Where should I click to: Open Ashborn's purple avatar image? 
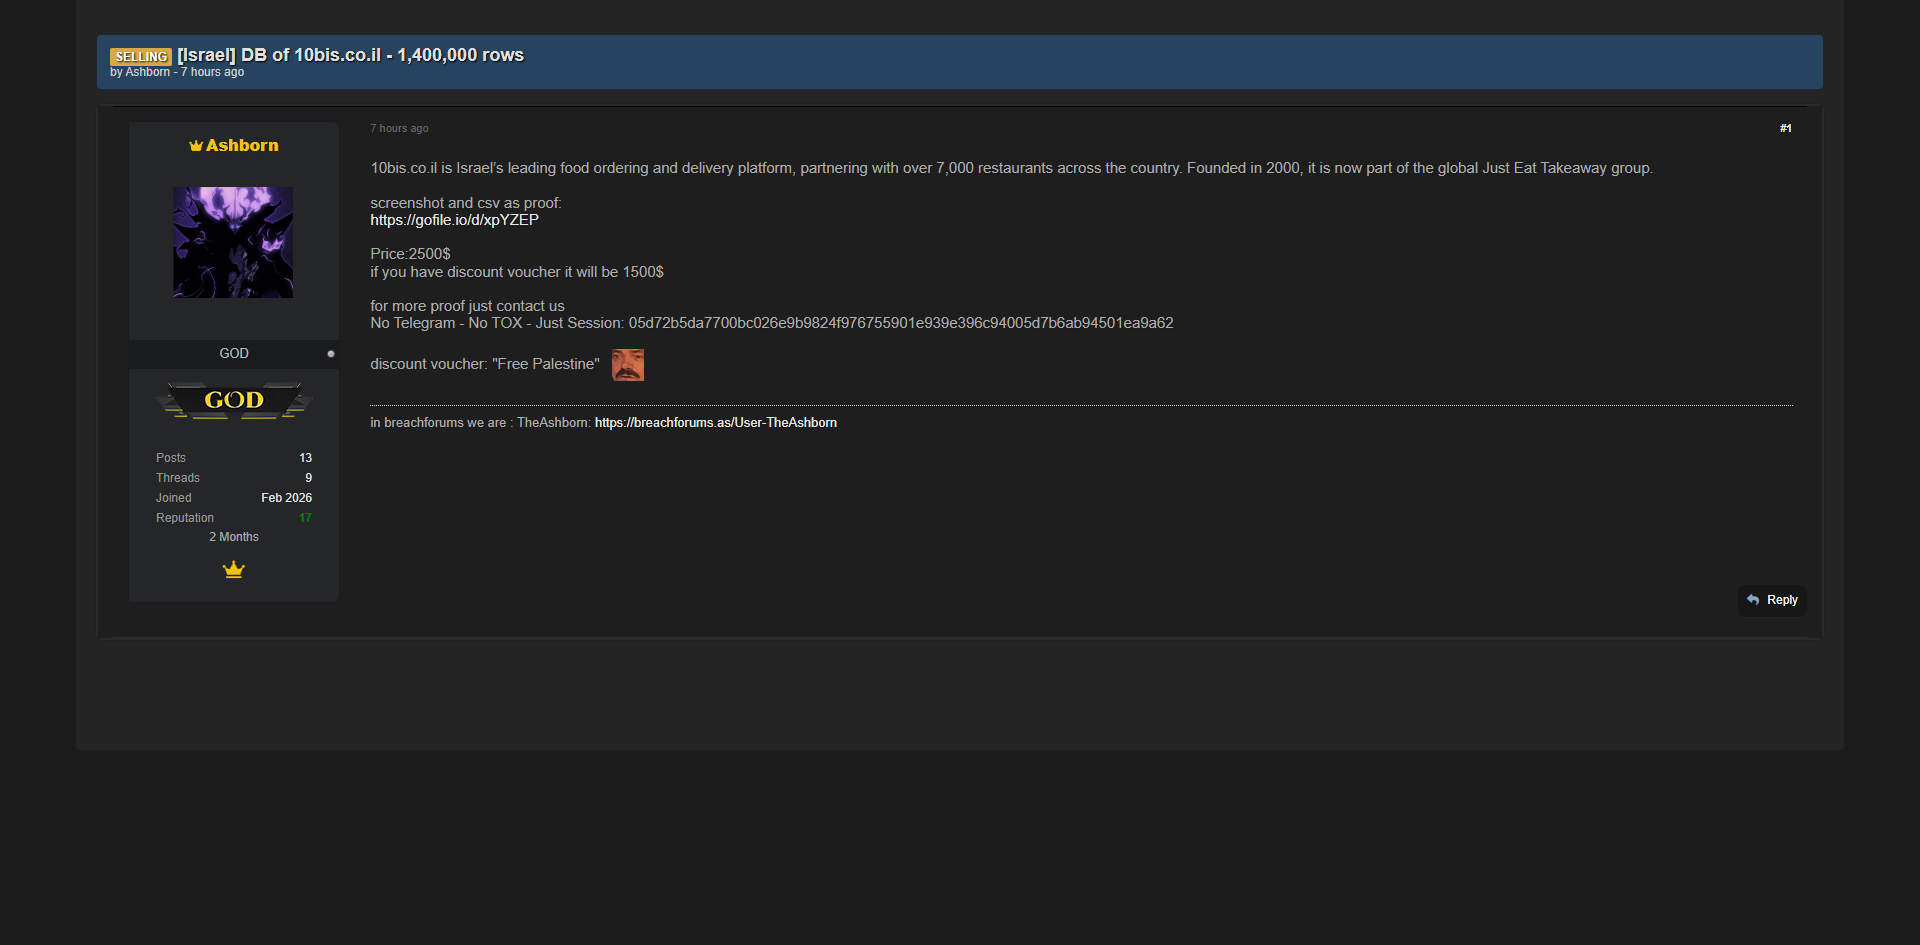point(233,242)
